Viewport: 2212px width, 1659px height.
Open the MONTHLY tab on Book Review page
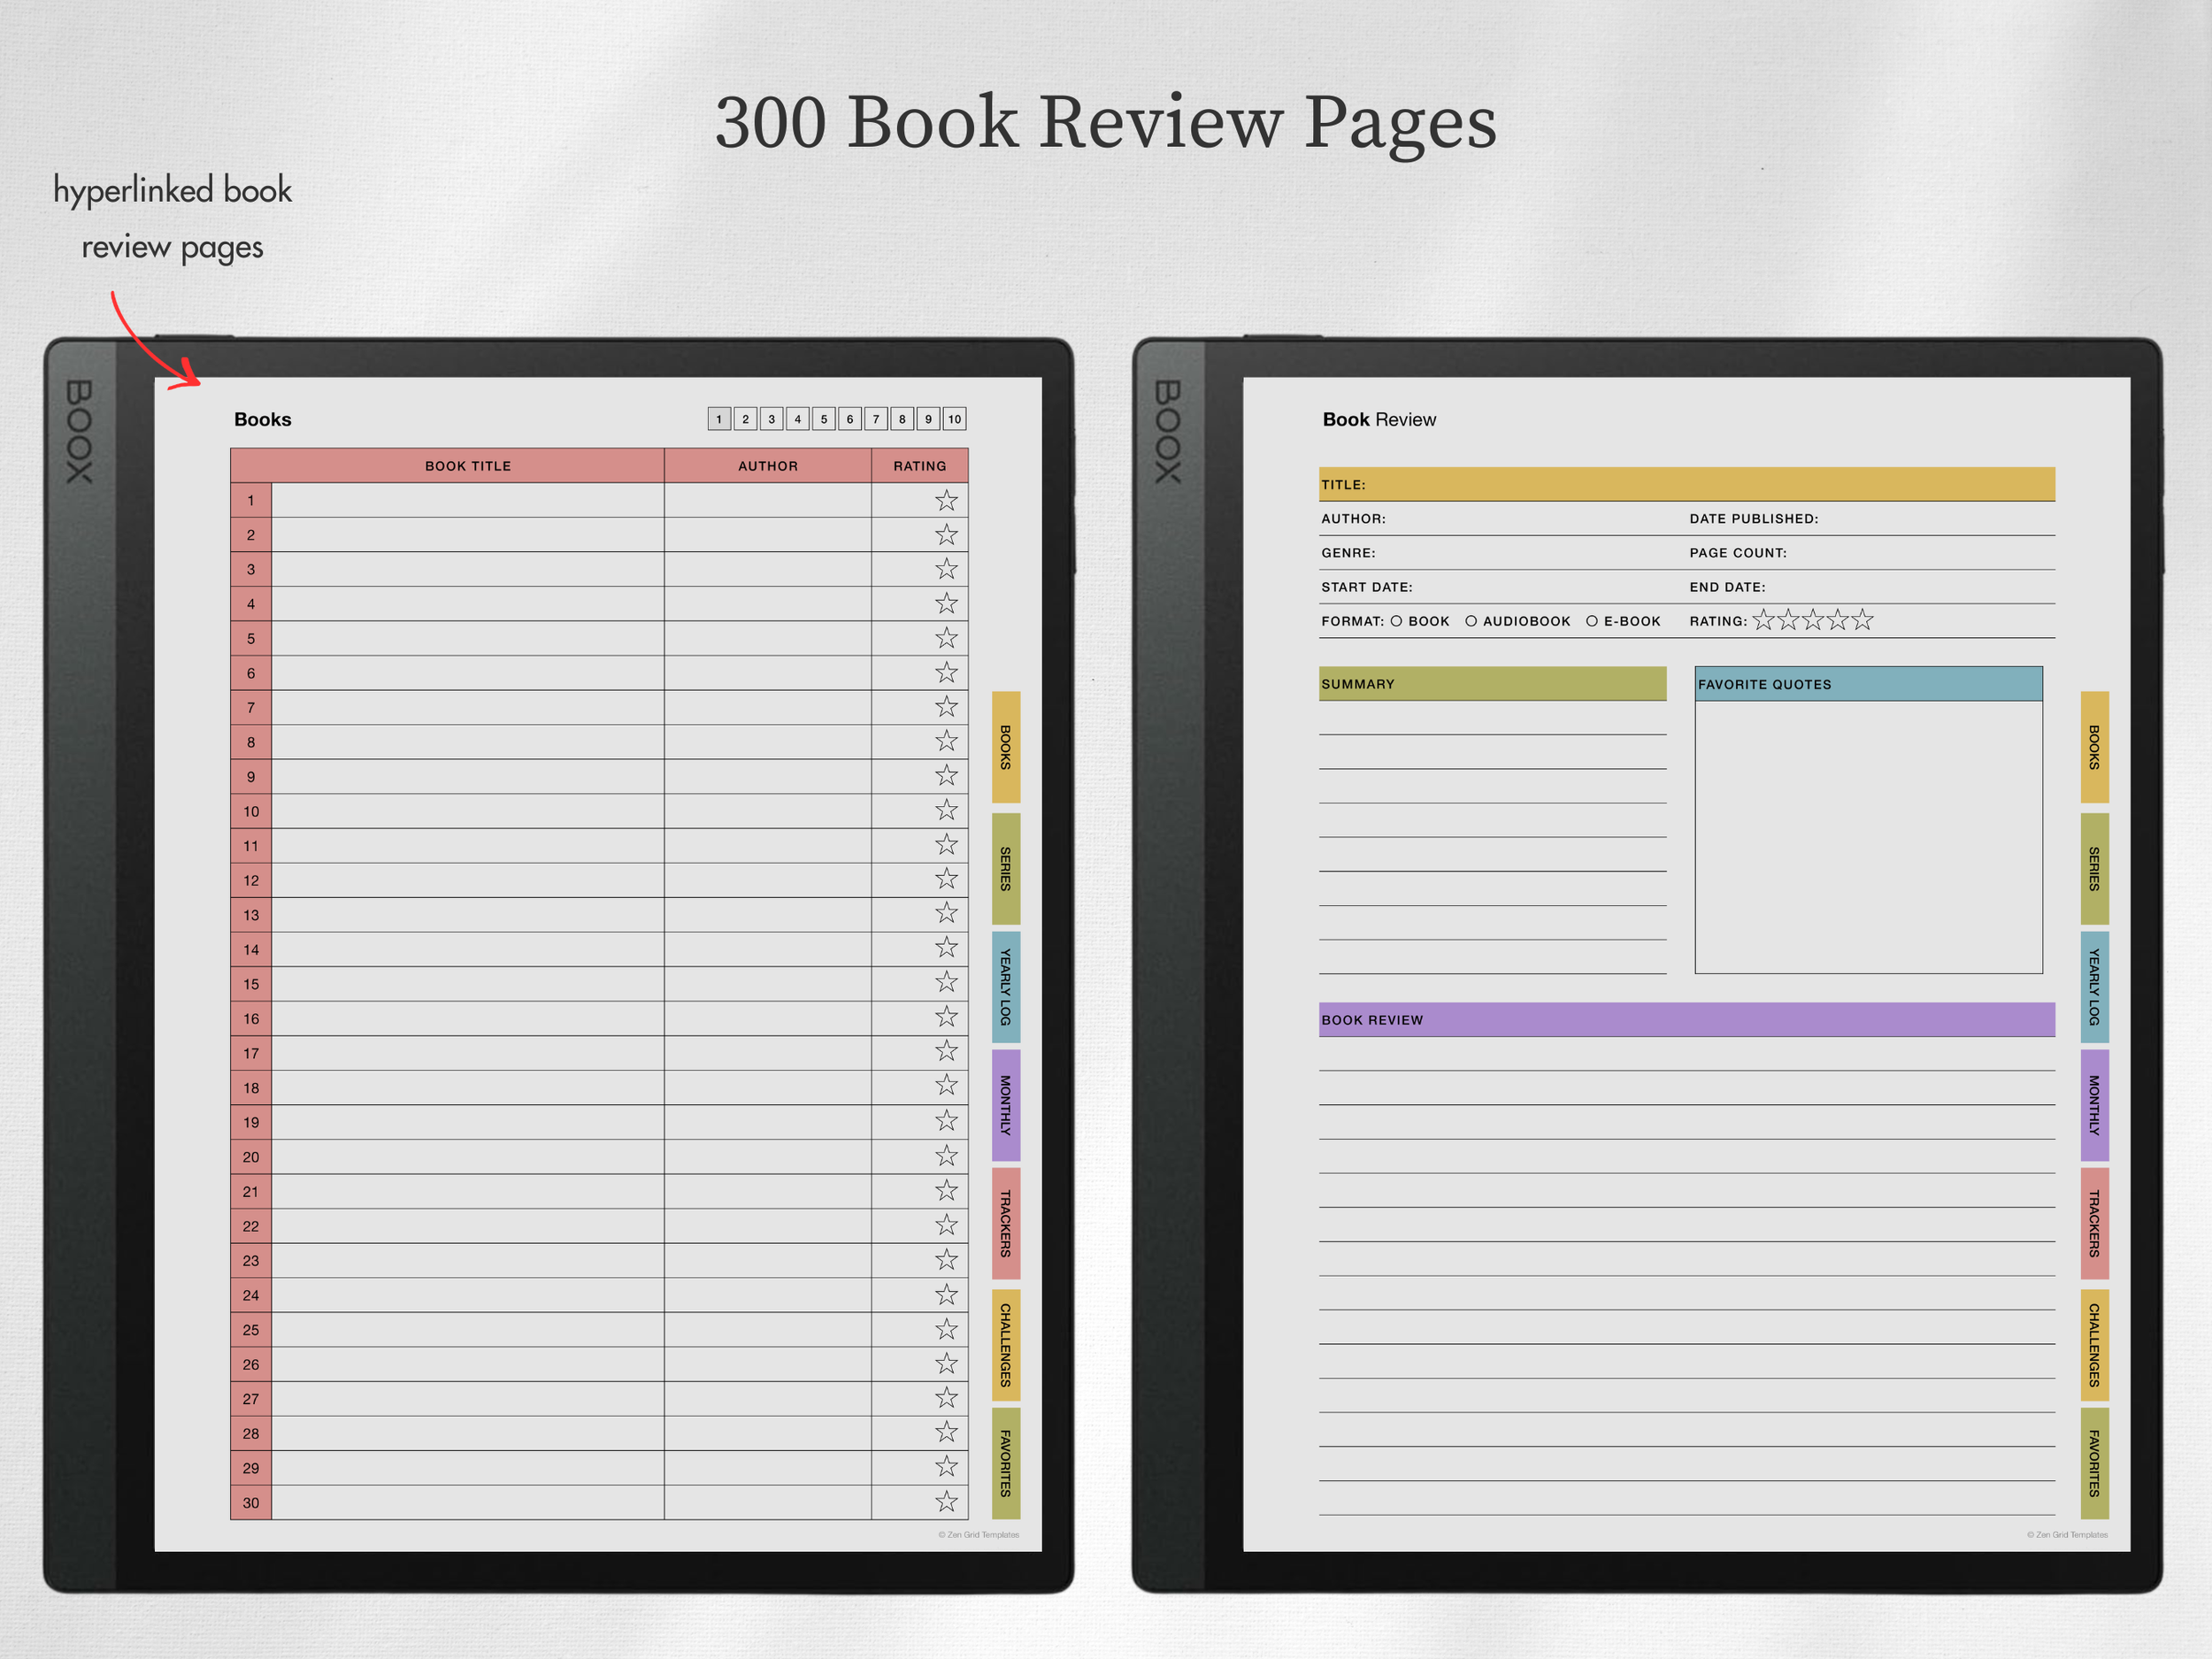(x=2095, y=1105)
